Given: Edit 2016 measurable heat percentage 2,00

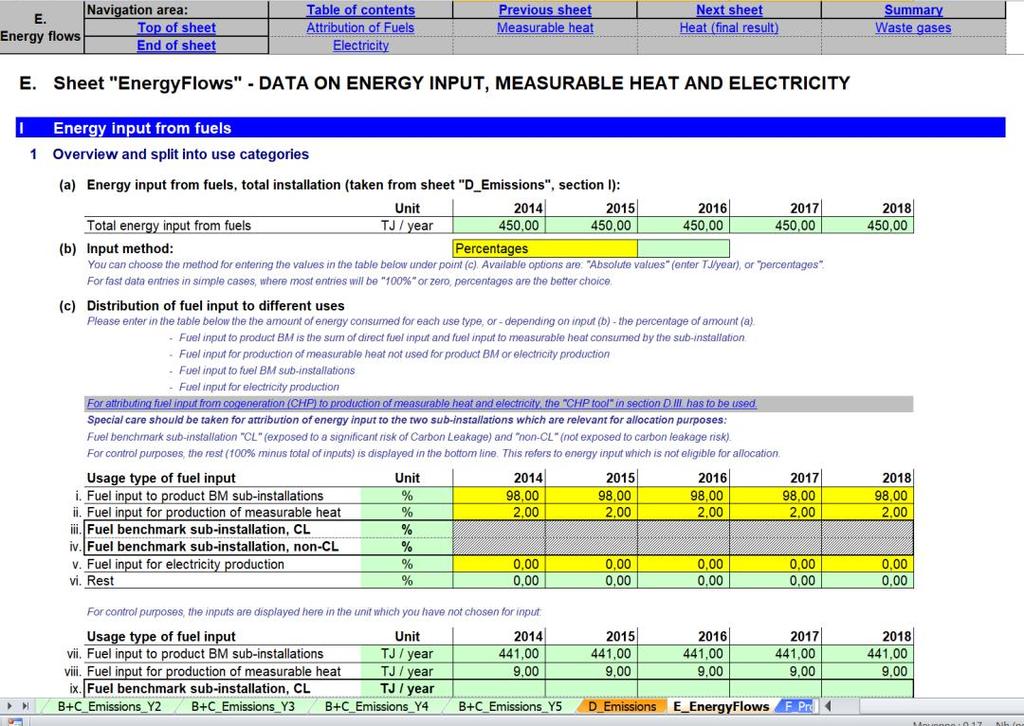Looking at the screenshot, I should pyautogui.click(x=683, y=512).
